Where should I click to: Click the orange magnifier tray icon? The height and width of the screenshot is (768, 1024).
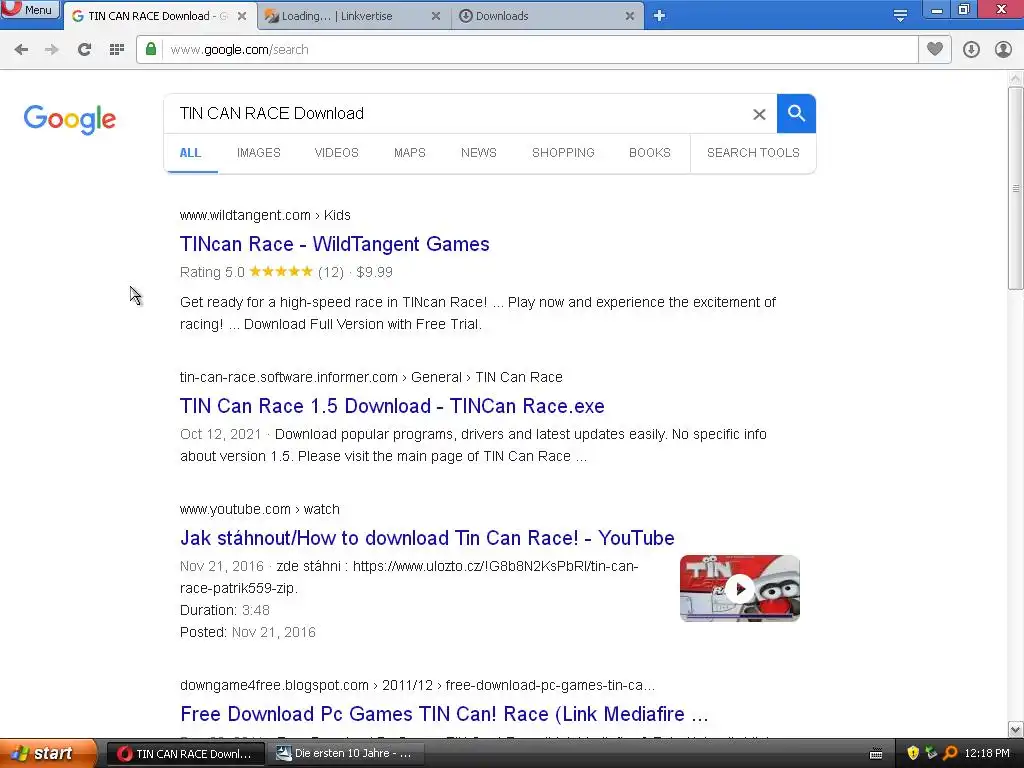coord(950,753)
